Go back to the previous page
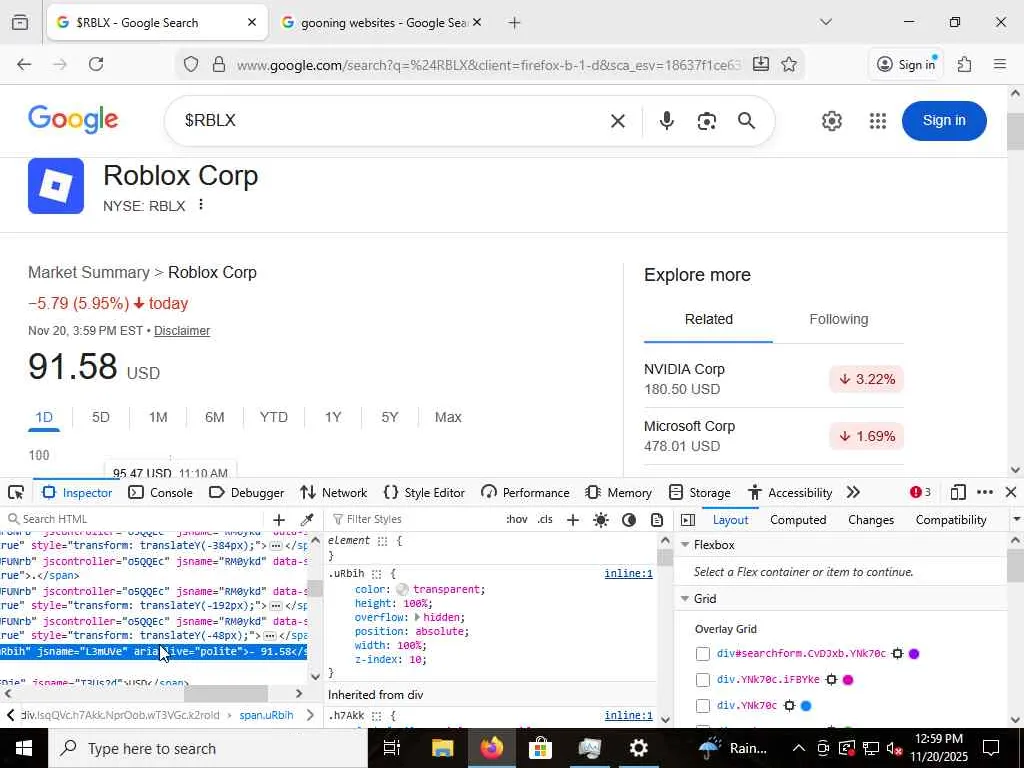The width and height of the screenshot is (1024, 768). coord(24,64)
